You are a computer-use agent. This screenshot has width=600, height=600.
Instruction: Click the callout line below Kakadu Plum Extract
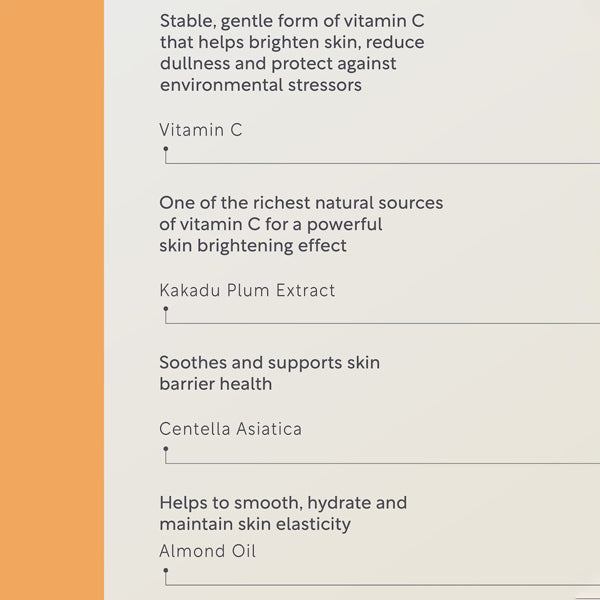click(x=382, y=323)
